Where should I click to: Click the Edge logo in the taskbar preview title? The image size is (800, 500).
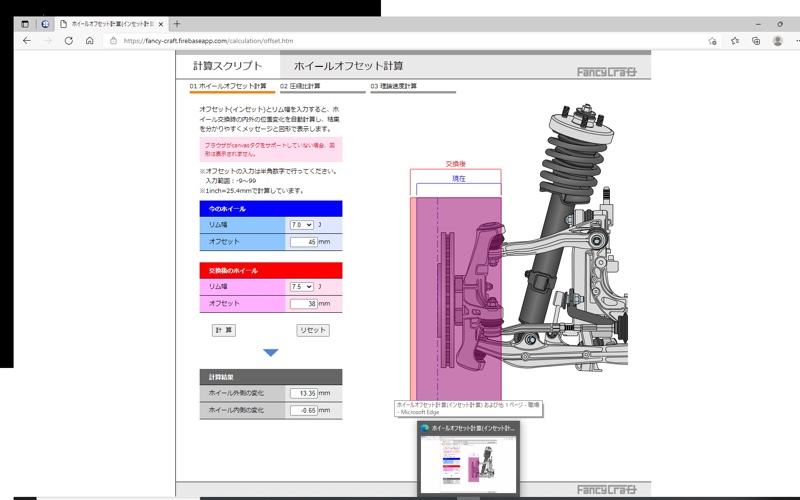point(424,429)
